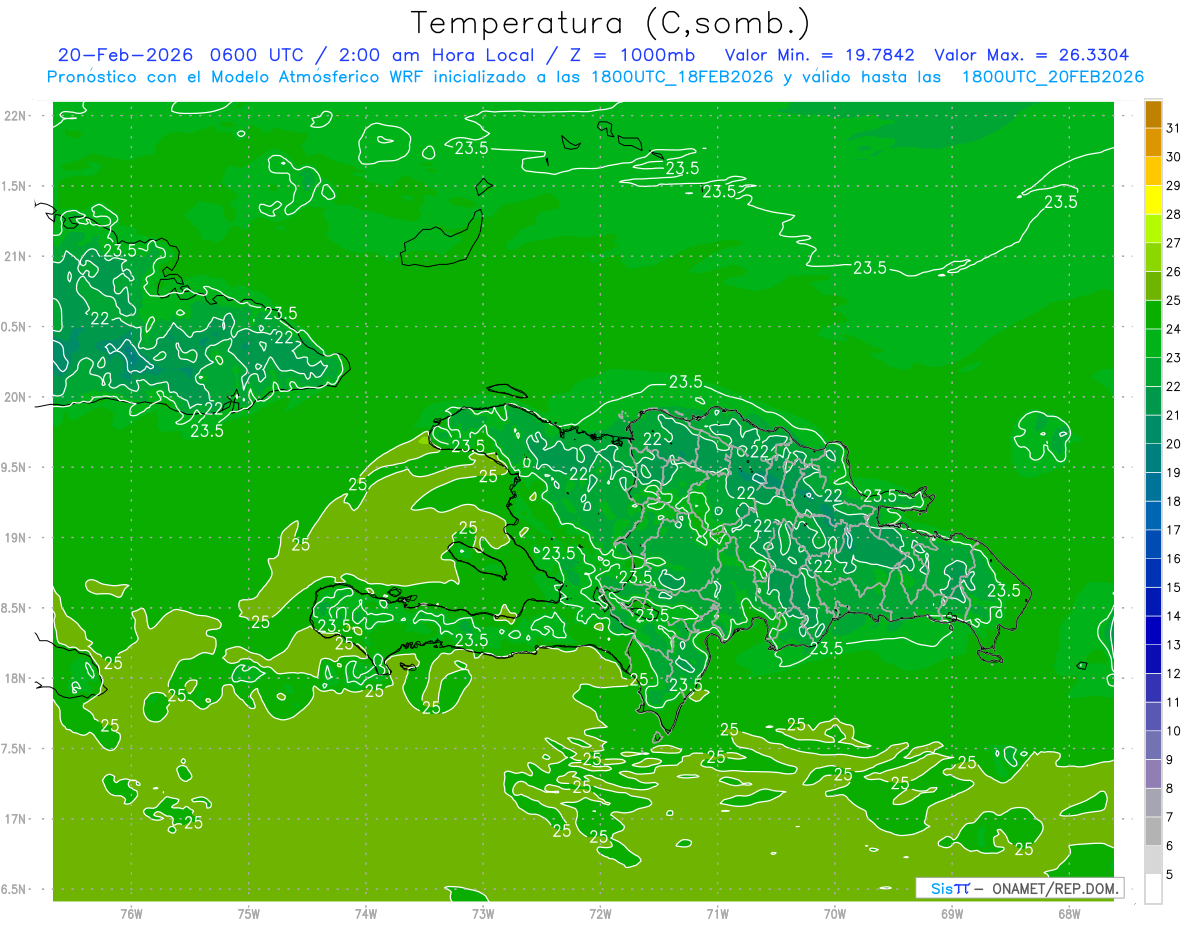Click the '1800UTC_20FEB2026' valid-until time text

[x=1052, y=77]
